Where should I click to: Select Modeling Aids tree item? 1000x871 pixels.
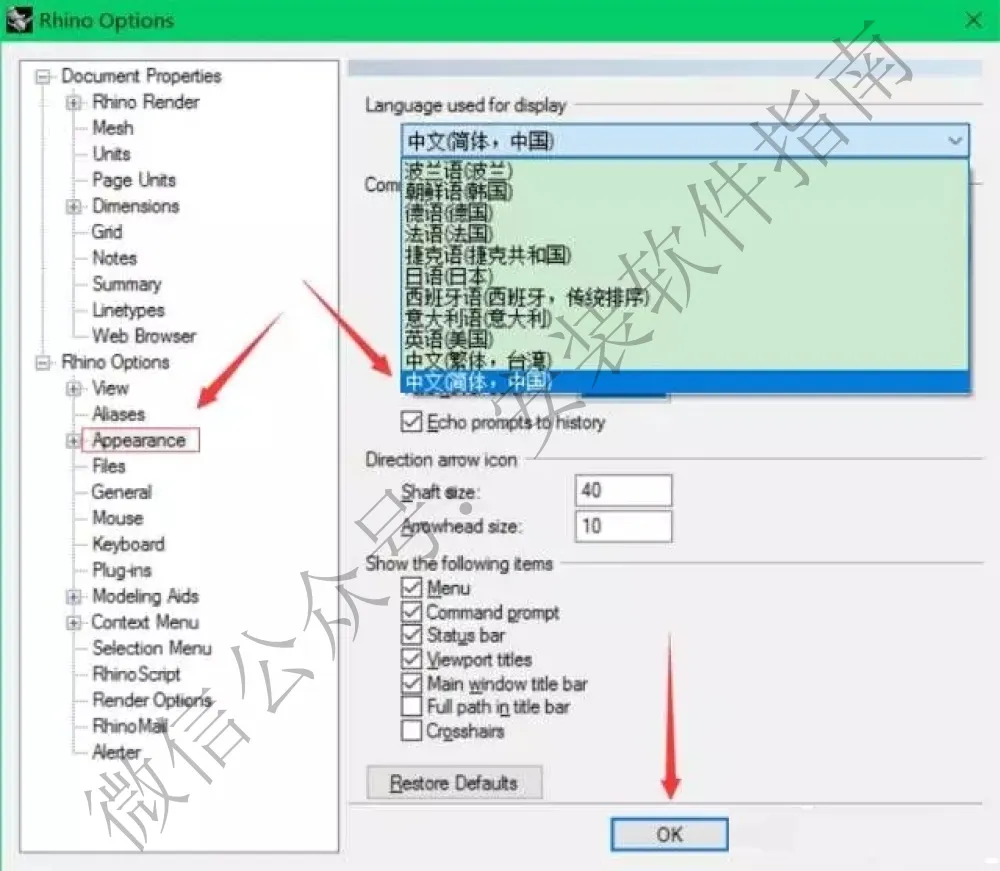click(x=145, y=597)
